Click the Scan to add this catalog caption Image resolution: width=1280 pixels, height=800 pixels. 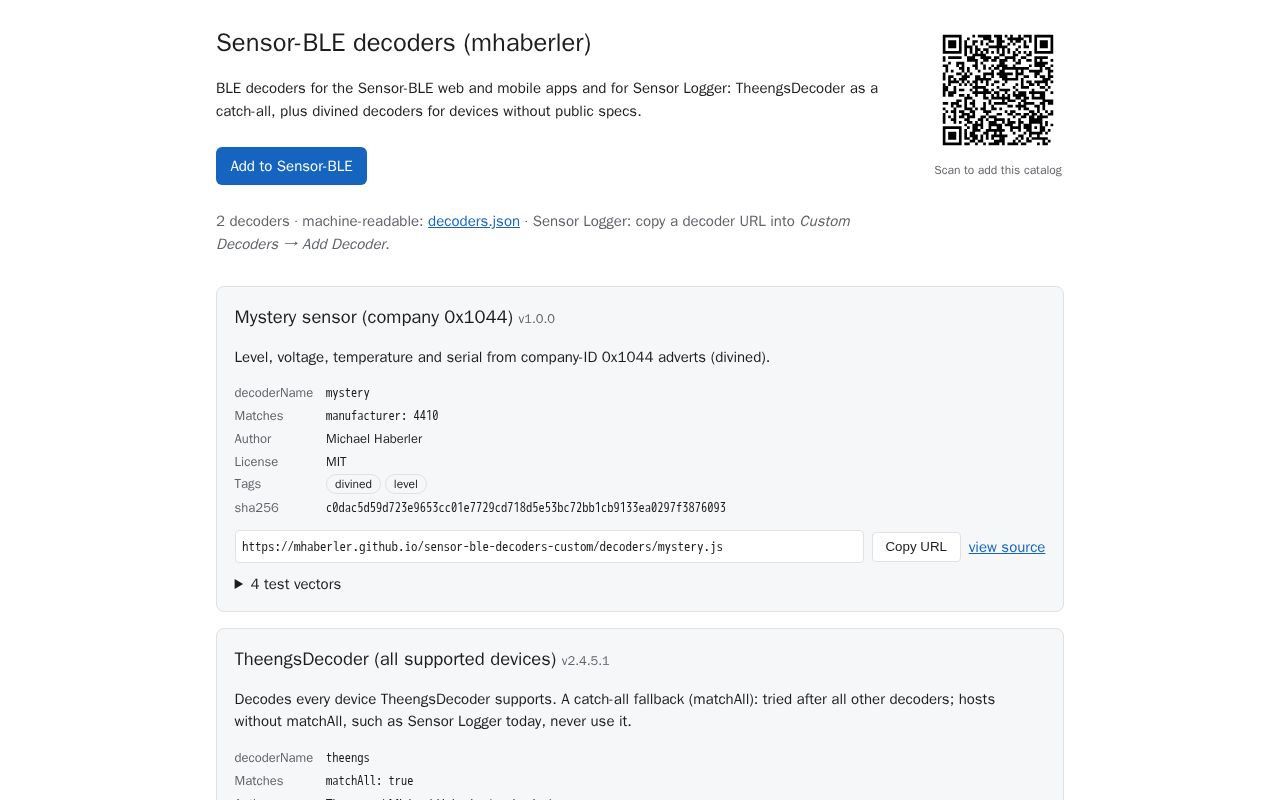click(998, 170)
